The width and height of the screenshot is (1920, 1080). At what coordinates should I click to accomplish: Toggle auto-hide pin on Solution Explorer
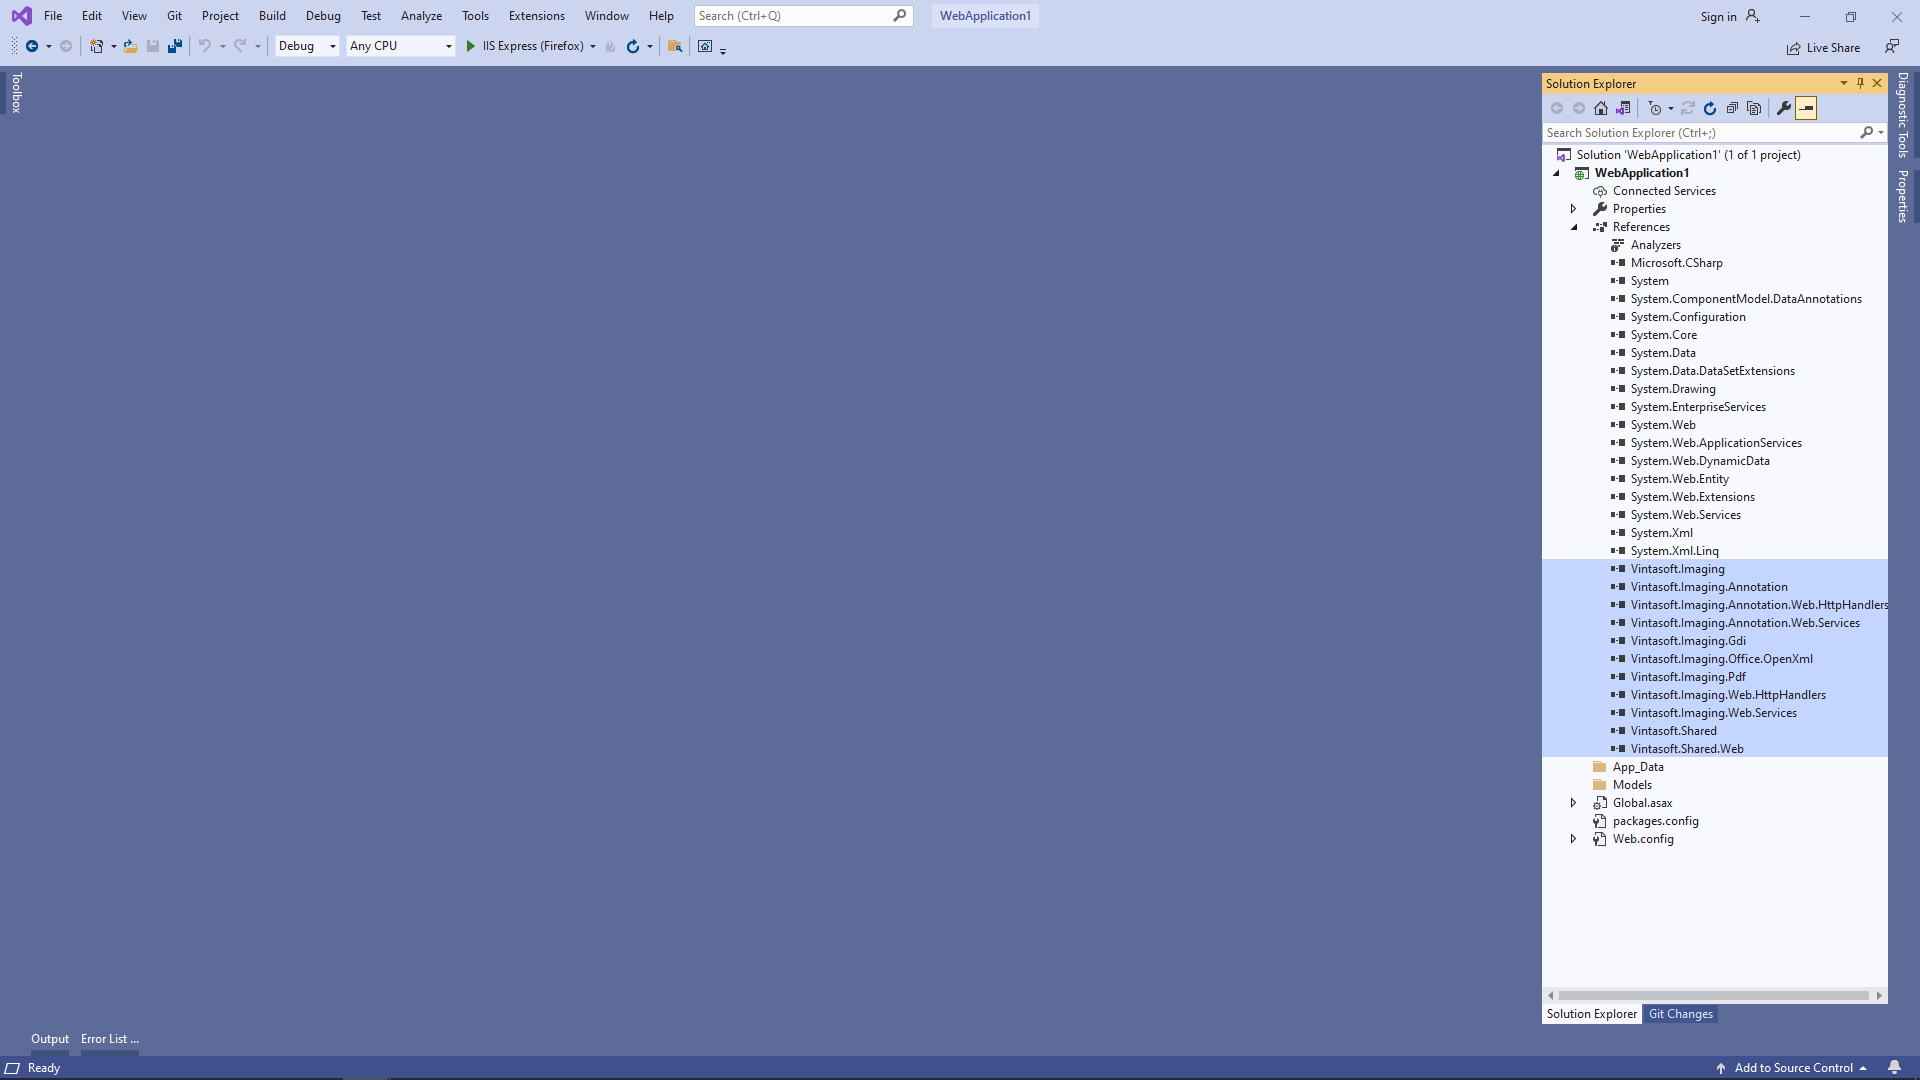(1860, 83)
